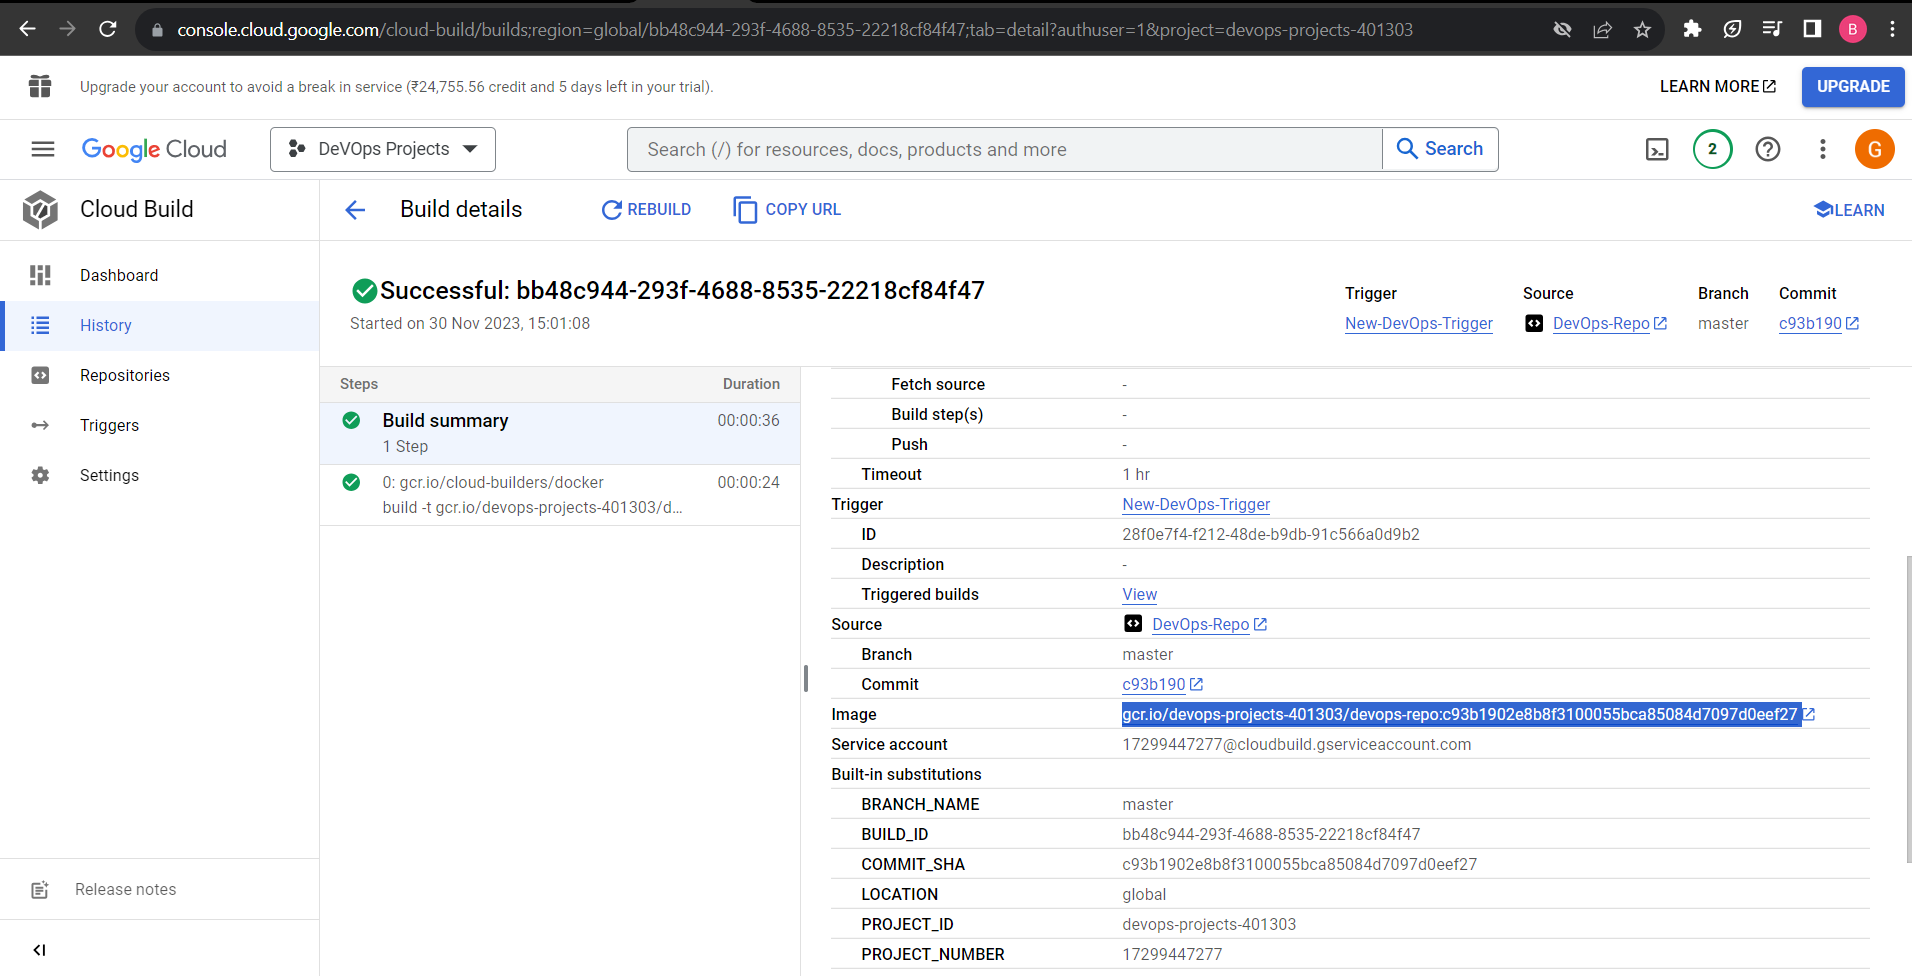The image size is (1912, 976).
Task: Click the Cloud Build product icon
Action: pyautogui.click(x=40, y=210)
